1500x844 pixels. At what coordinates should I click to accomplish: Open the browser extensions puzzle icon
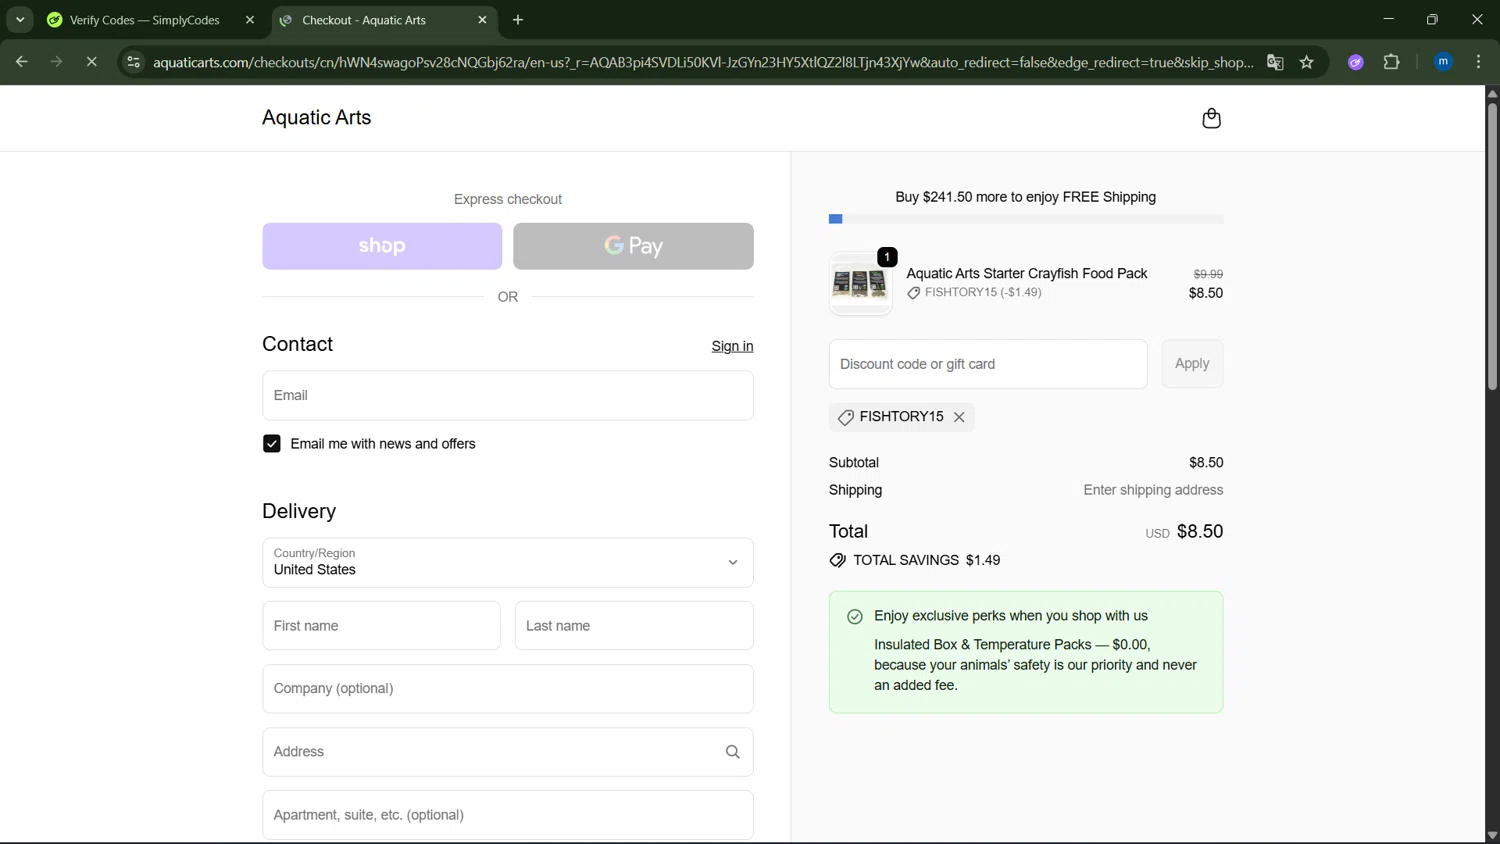1391,62
